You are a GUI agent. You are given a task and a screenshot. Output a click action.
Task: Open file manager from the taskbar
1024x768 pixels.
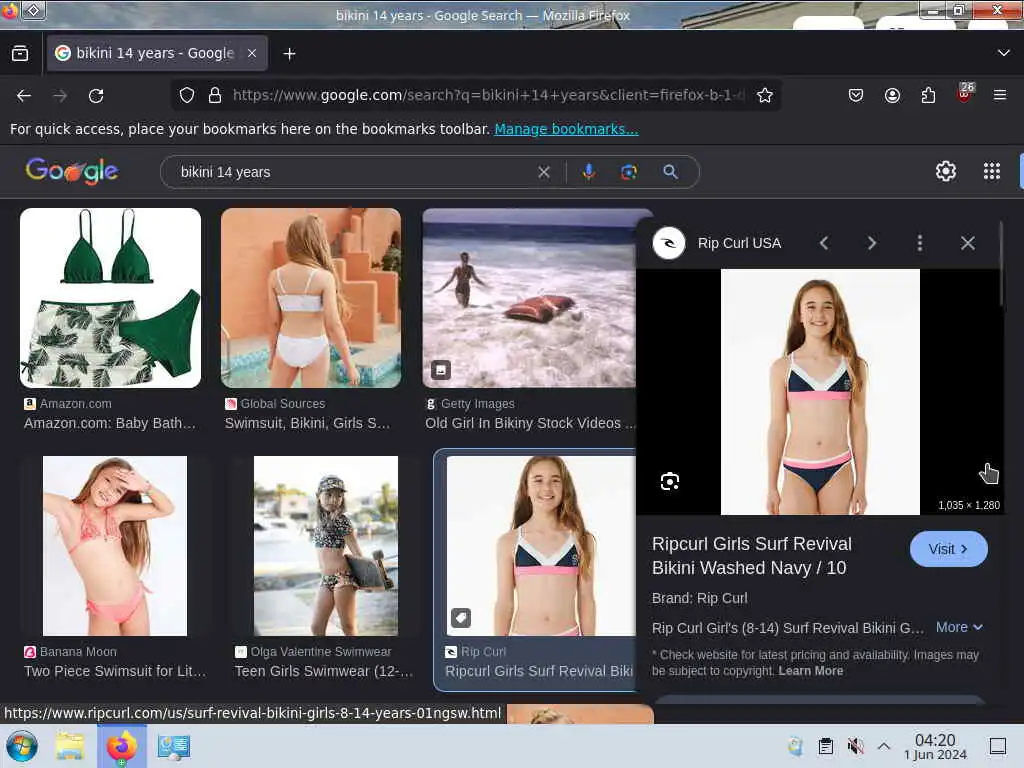click(x=70, y=746)
